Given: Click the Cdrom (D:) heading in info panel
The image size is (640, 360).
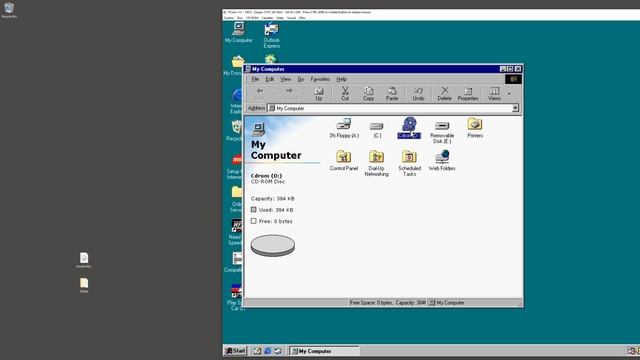Looking at the screenshot, I should [266, 176].
